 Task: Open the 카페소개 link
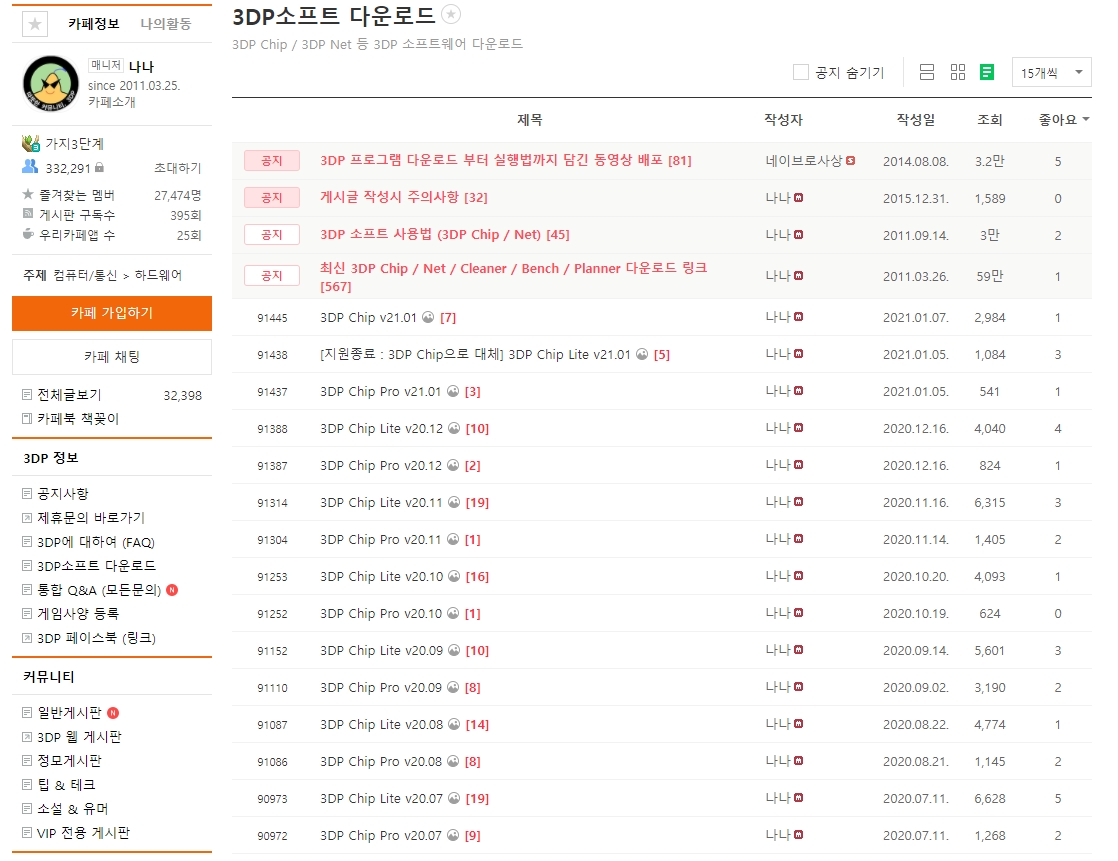tap(112, 102)
